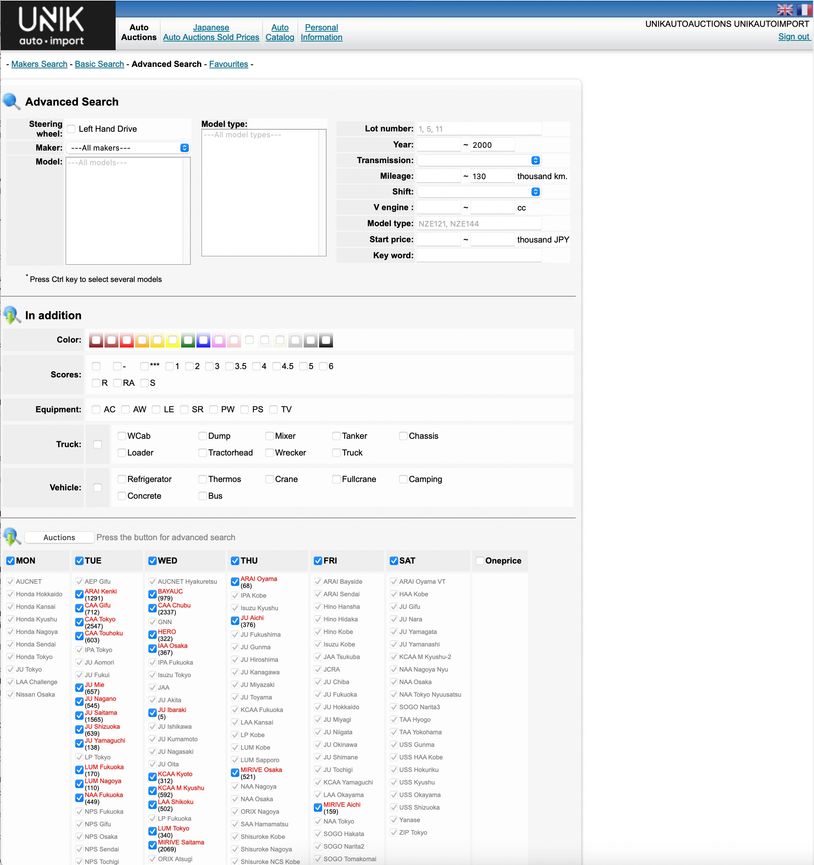Switch language with the French flag

[x=804, y=9]
